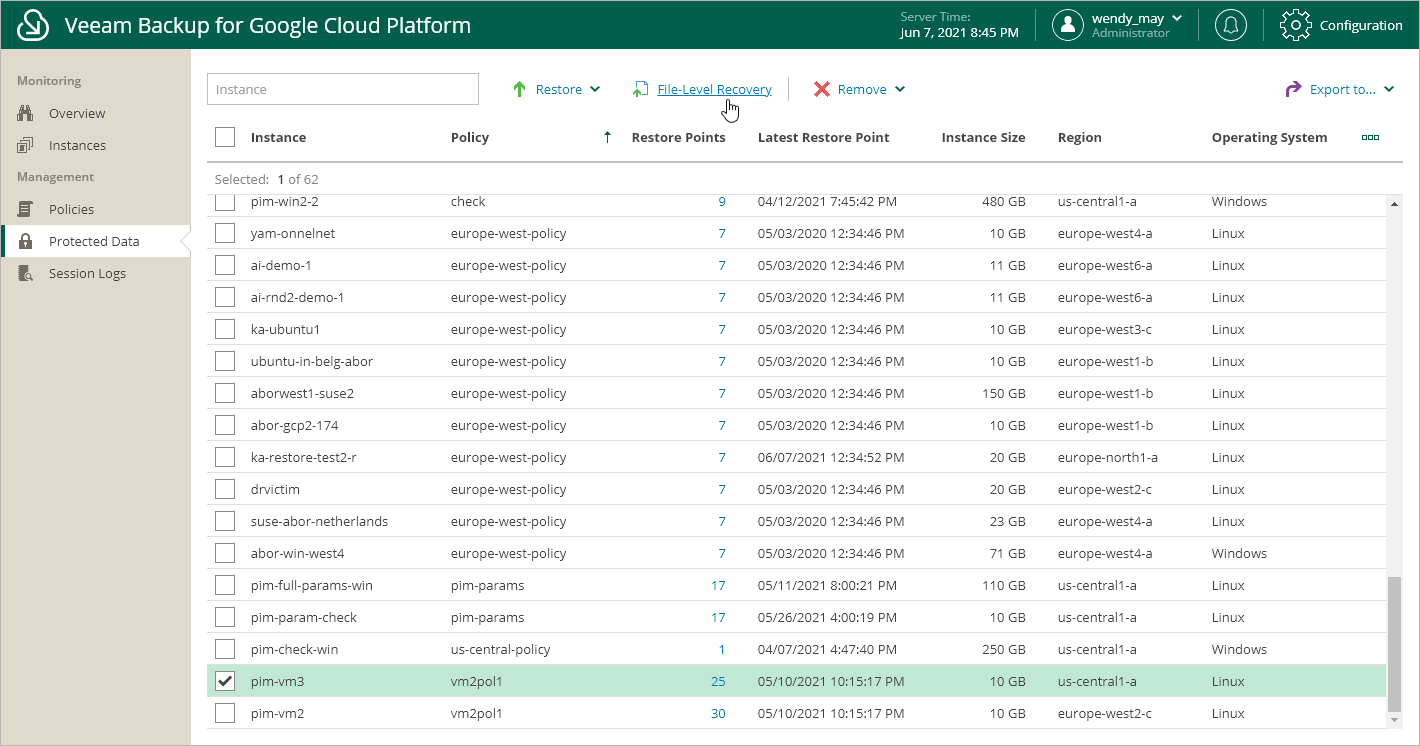This screenshot has height=746, width=1420.
Task: Check the pim-vm2 row checkbox
Action: (x=225, y=713)
